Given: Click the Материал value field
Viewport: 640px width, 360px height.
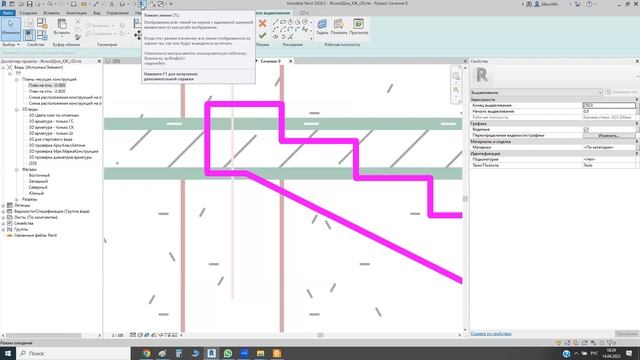Looking at the screenshot, I should (x=609, y=147).
